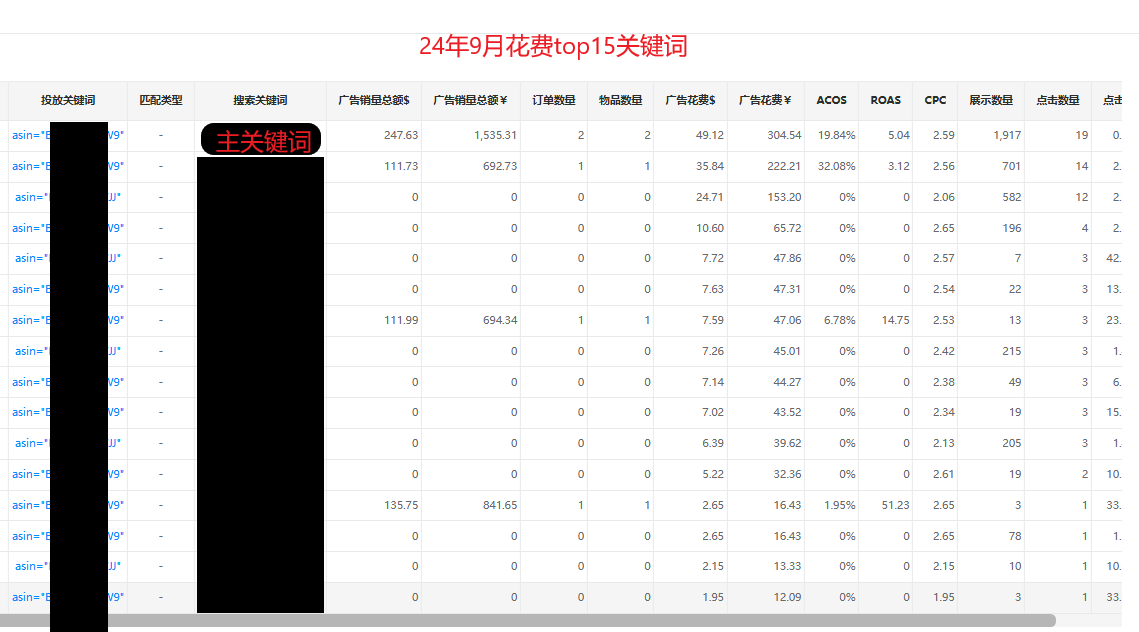
Task: Select the sales cell 694.34
Action: 500,320
